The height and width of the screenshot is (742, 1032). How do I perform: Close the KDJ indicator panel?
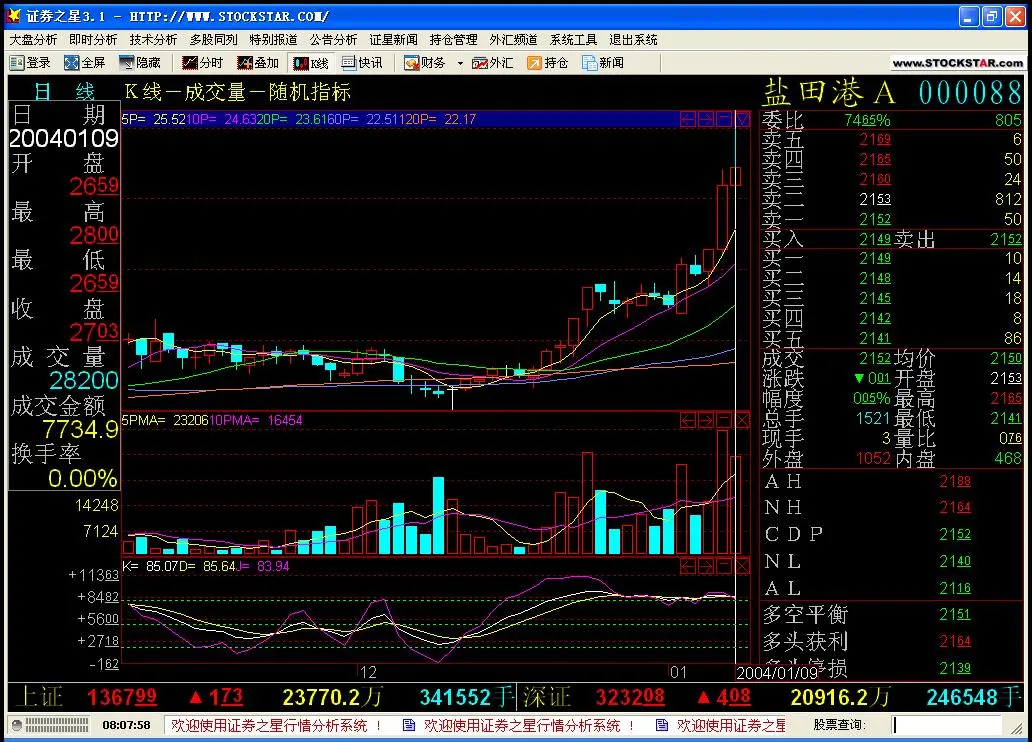tap(742, 566)
